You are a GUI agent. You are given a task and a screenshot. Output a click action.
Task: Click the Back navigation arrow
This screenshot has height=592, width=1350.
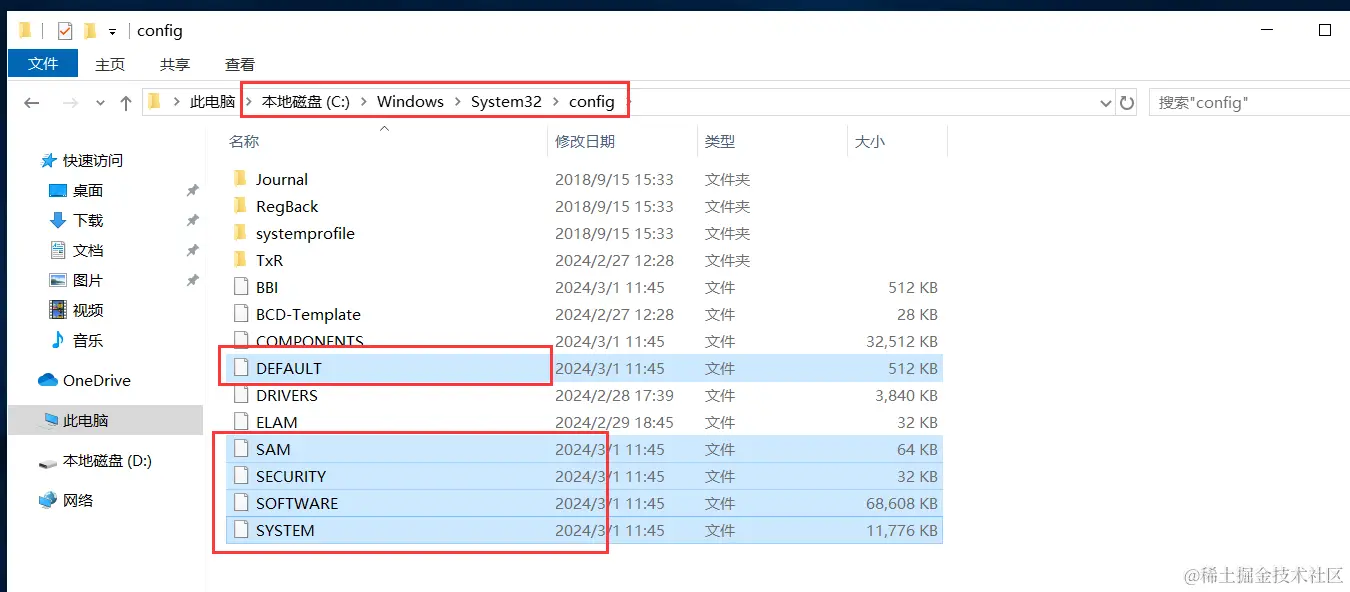[32, 102]
